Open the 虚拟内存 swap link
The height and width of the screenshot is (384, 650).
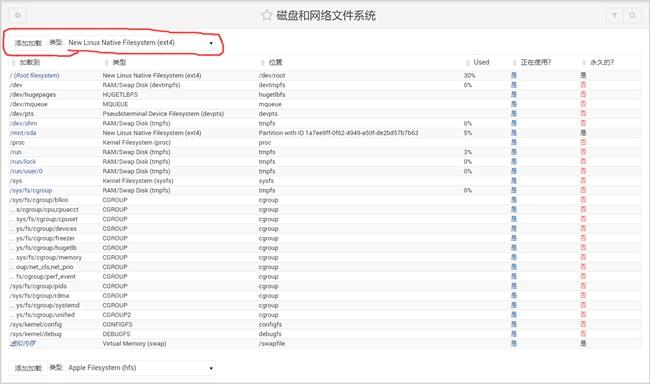click(x=23, y=343)
